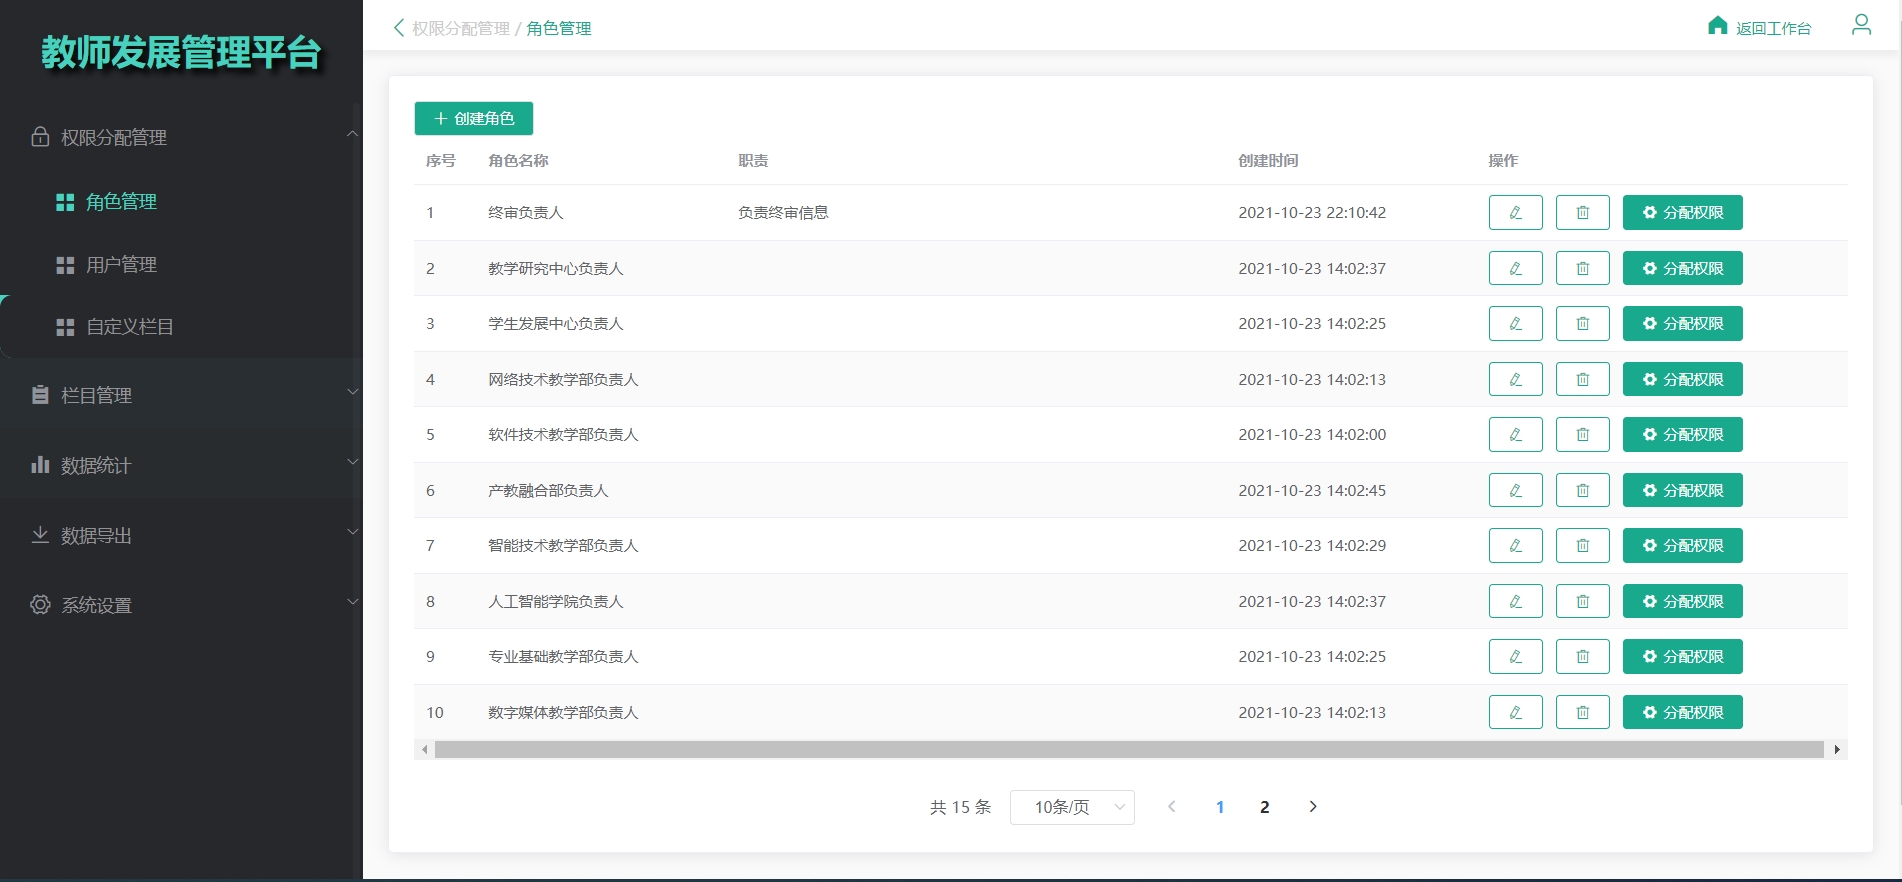Edit the 智能技术教学部负责人 role
This screenshot has height=882, width=1902.
coord(1515,546)
